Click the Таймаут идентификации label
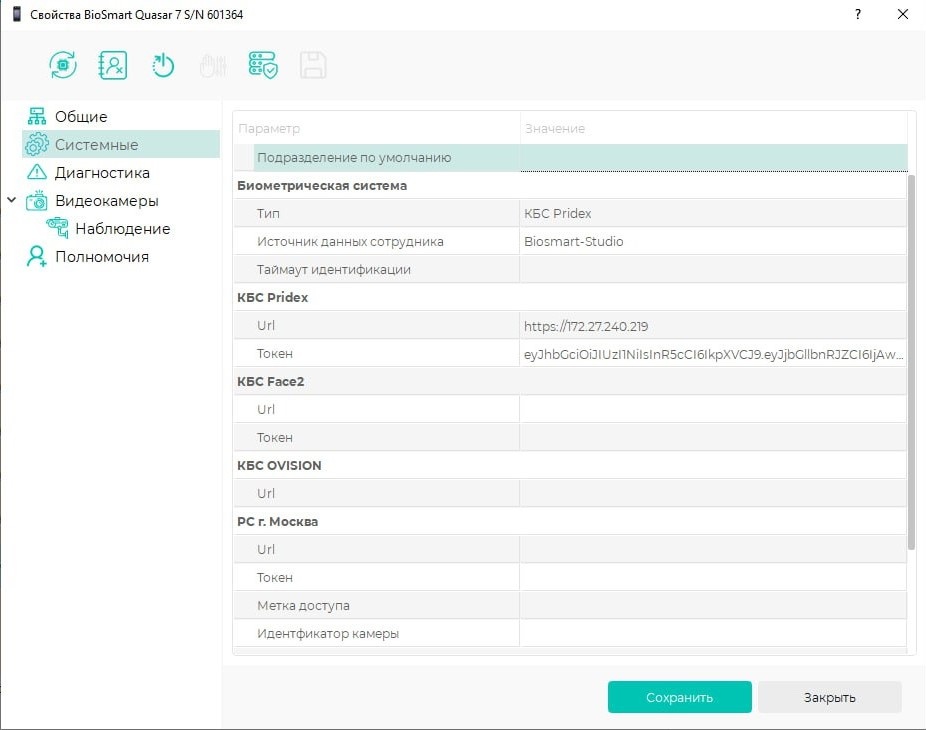This screenshot has height=730, width=926. [x=334, y=269]
